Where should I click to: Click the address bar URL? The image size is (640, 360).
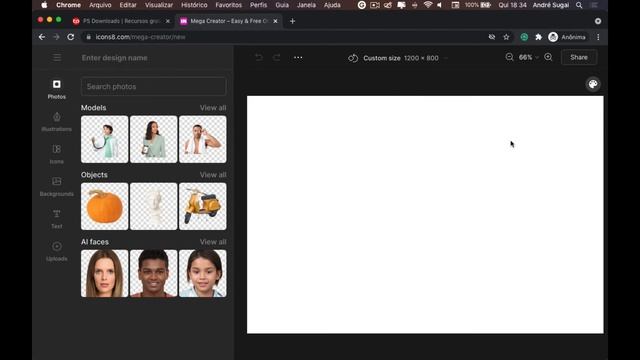click(x=140, y=37)
